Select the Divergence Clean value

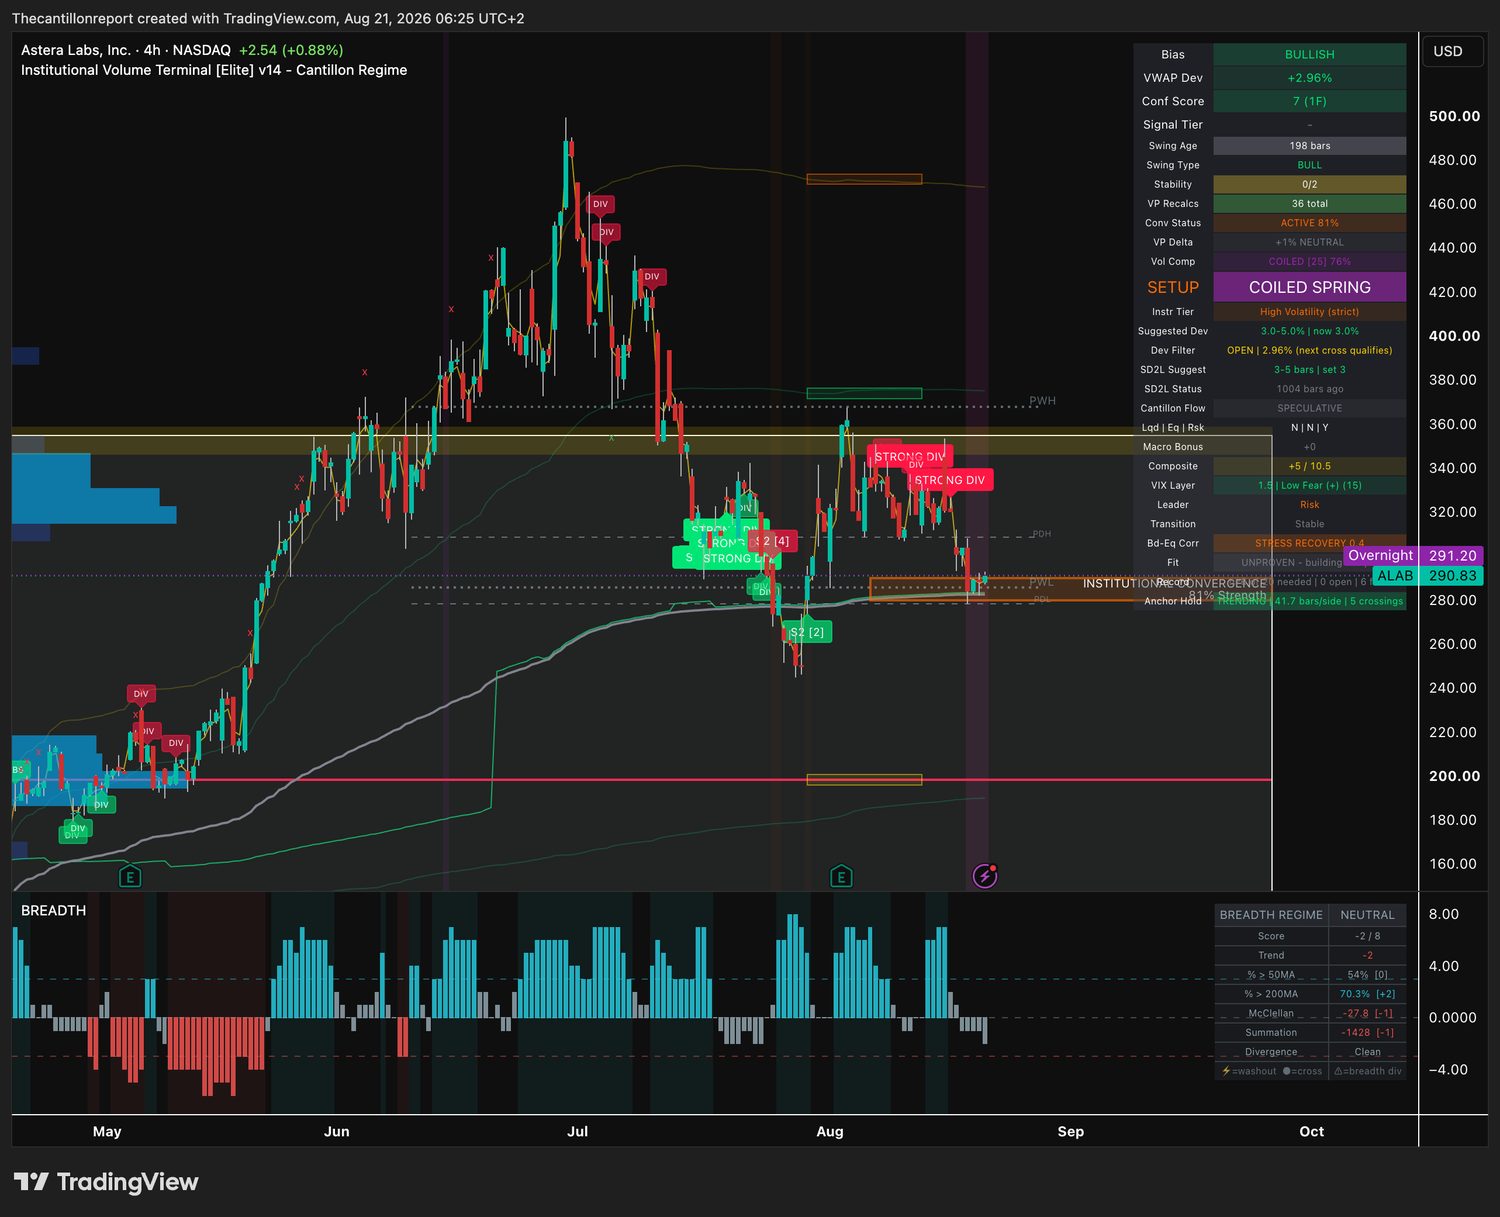click(x=1367, y=1052)
